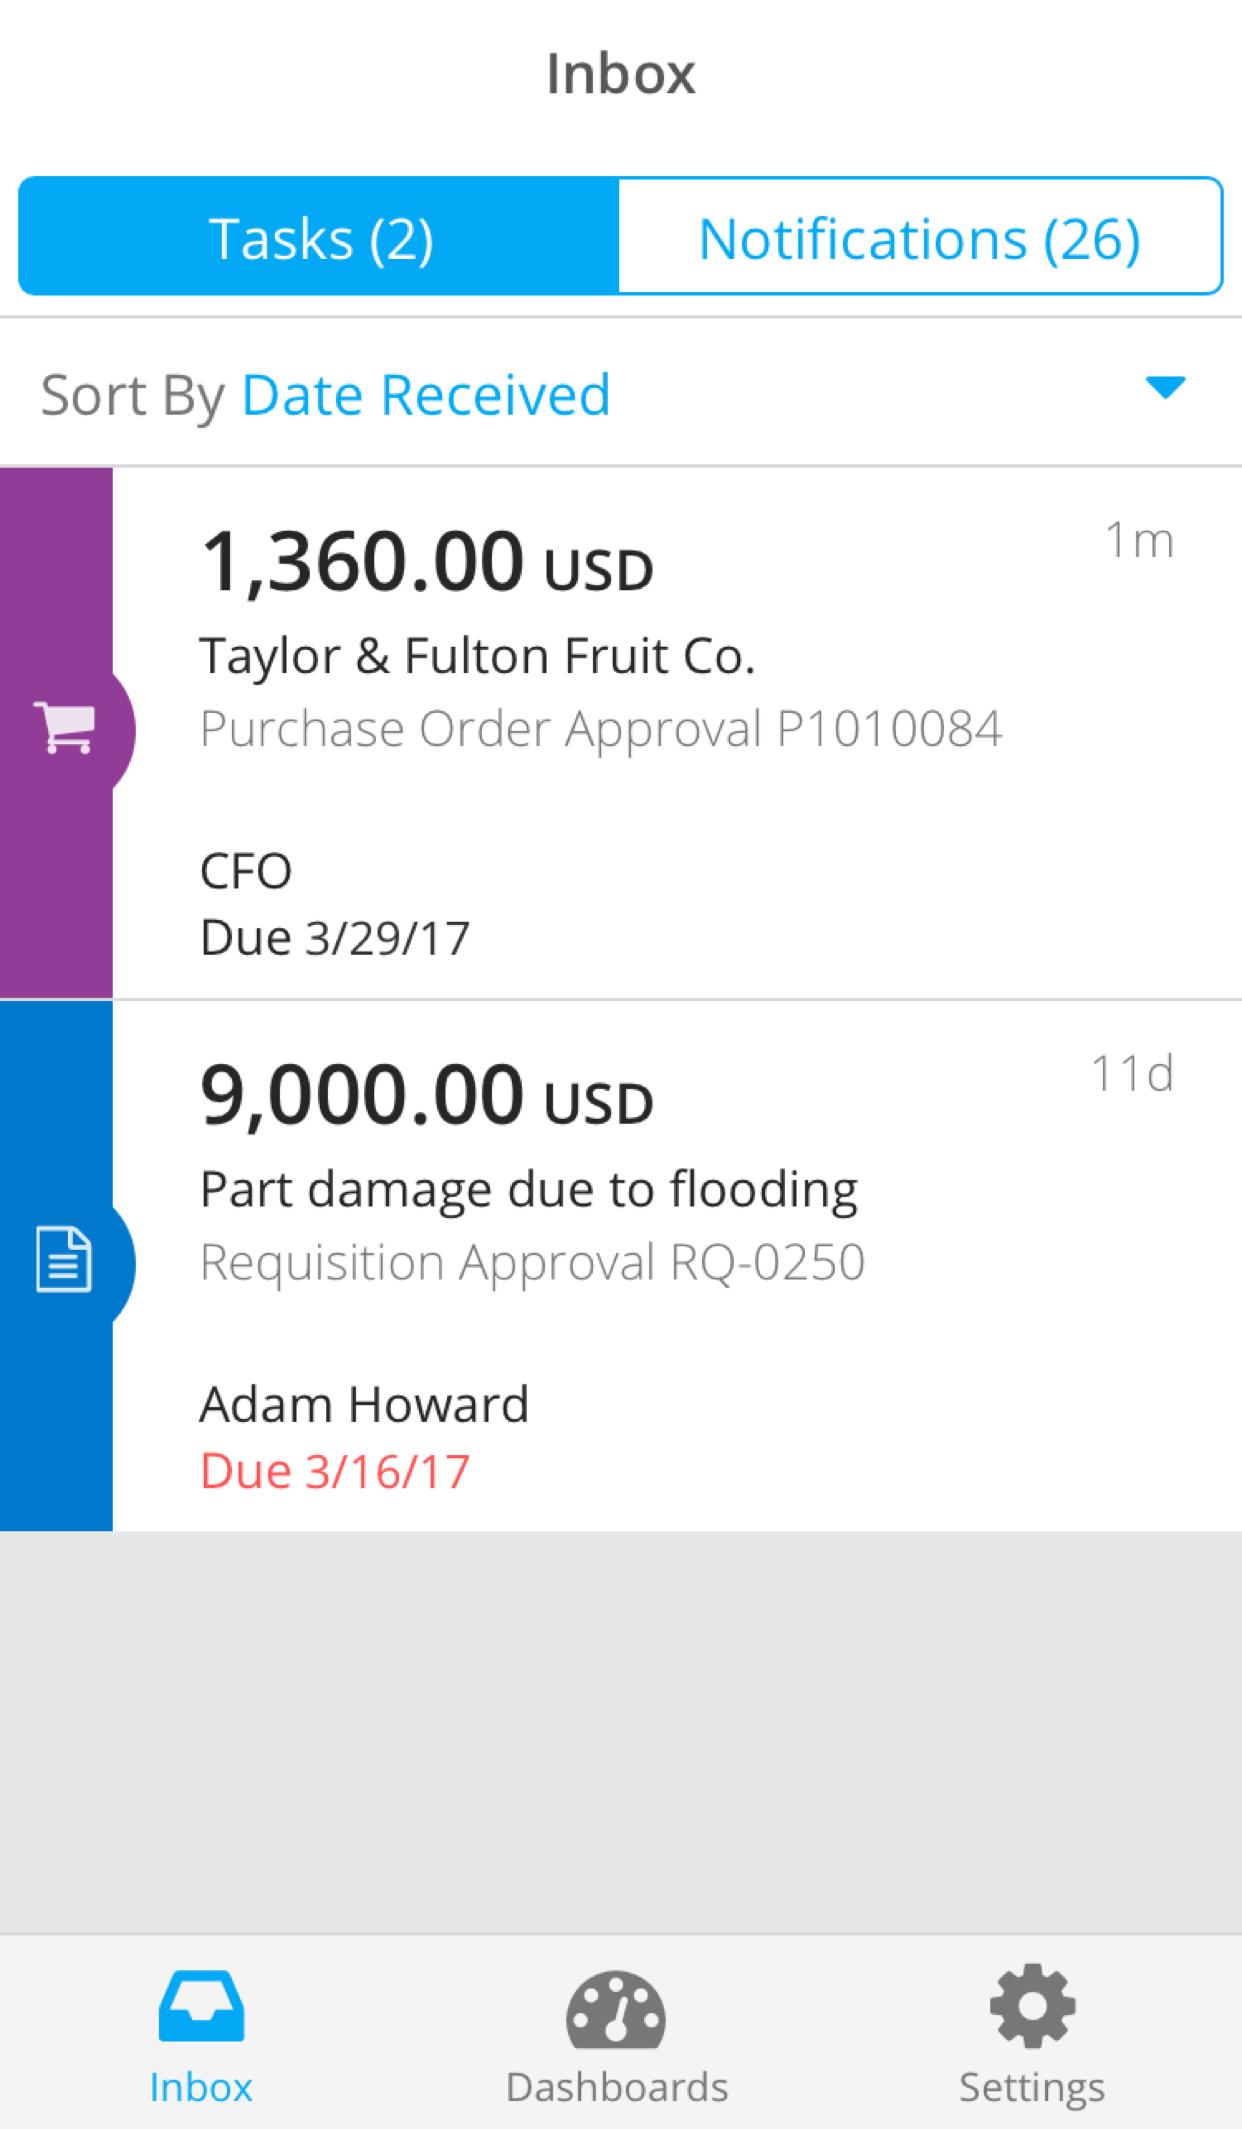Open the Inbox tray icon
1242x2129 pixels.
pyautogui.click(x=201, y=2006)
